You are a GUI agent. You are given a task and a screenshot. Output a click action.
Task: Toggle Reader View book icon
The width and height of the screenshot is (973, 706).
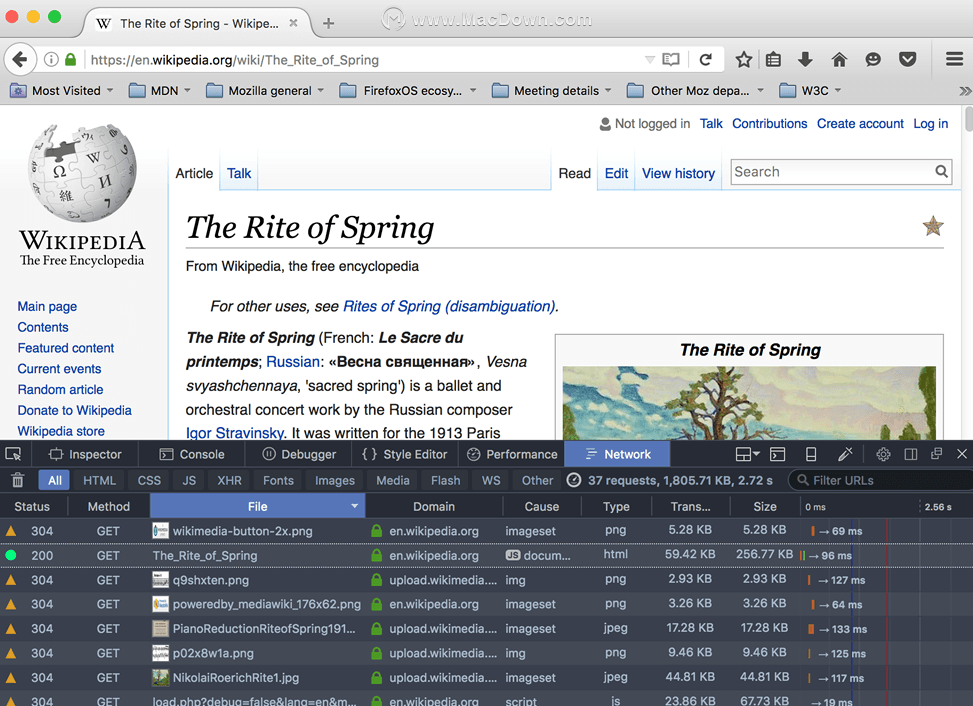[x=671, y=60]
